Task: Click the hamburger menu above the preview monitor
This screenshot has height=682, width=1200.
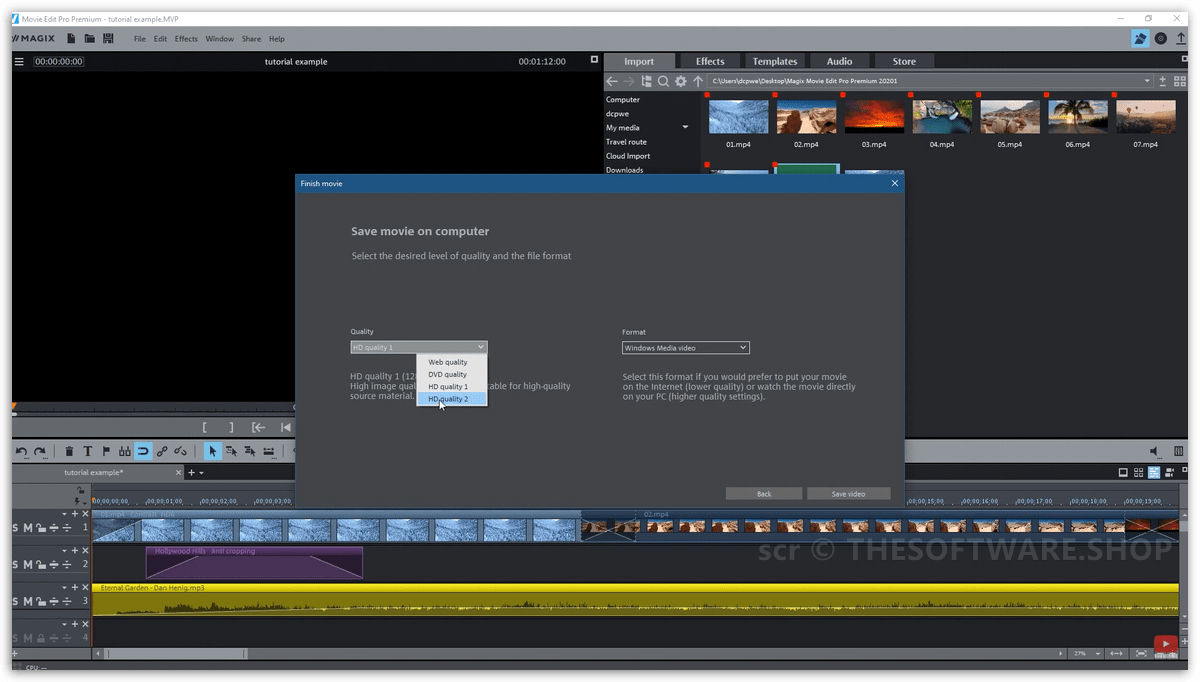Action: (19, 62)
